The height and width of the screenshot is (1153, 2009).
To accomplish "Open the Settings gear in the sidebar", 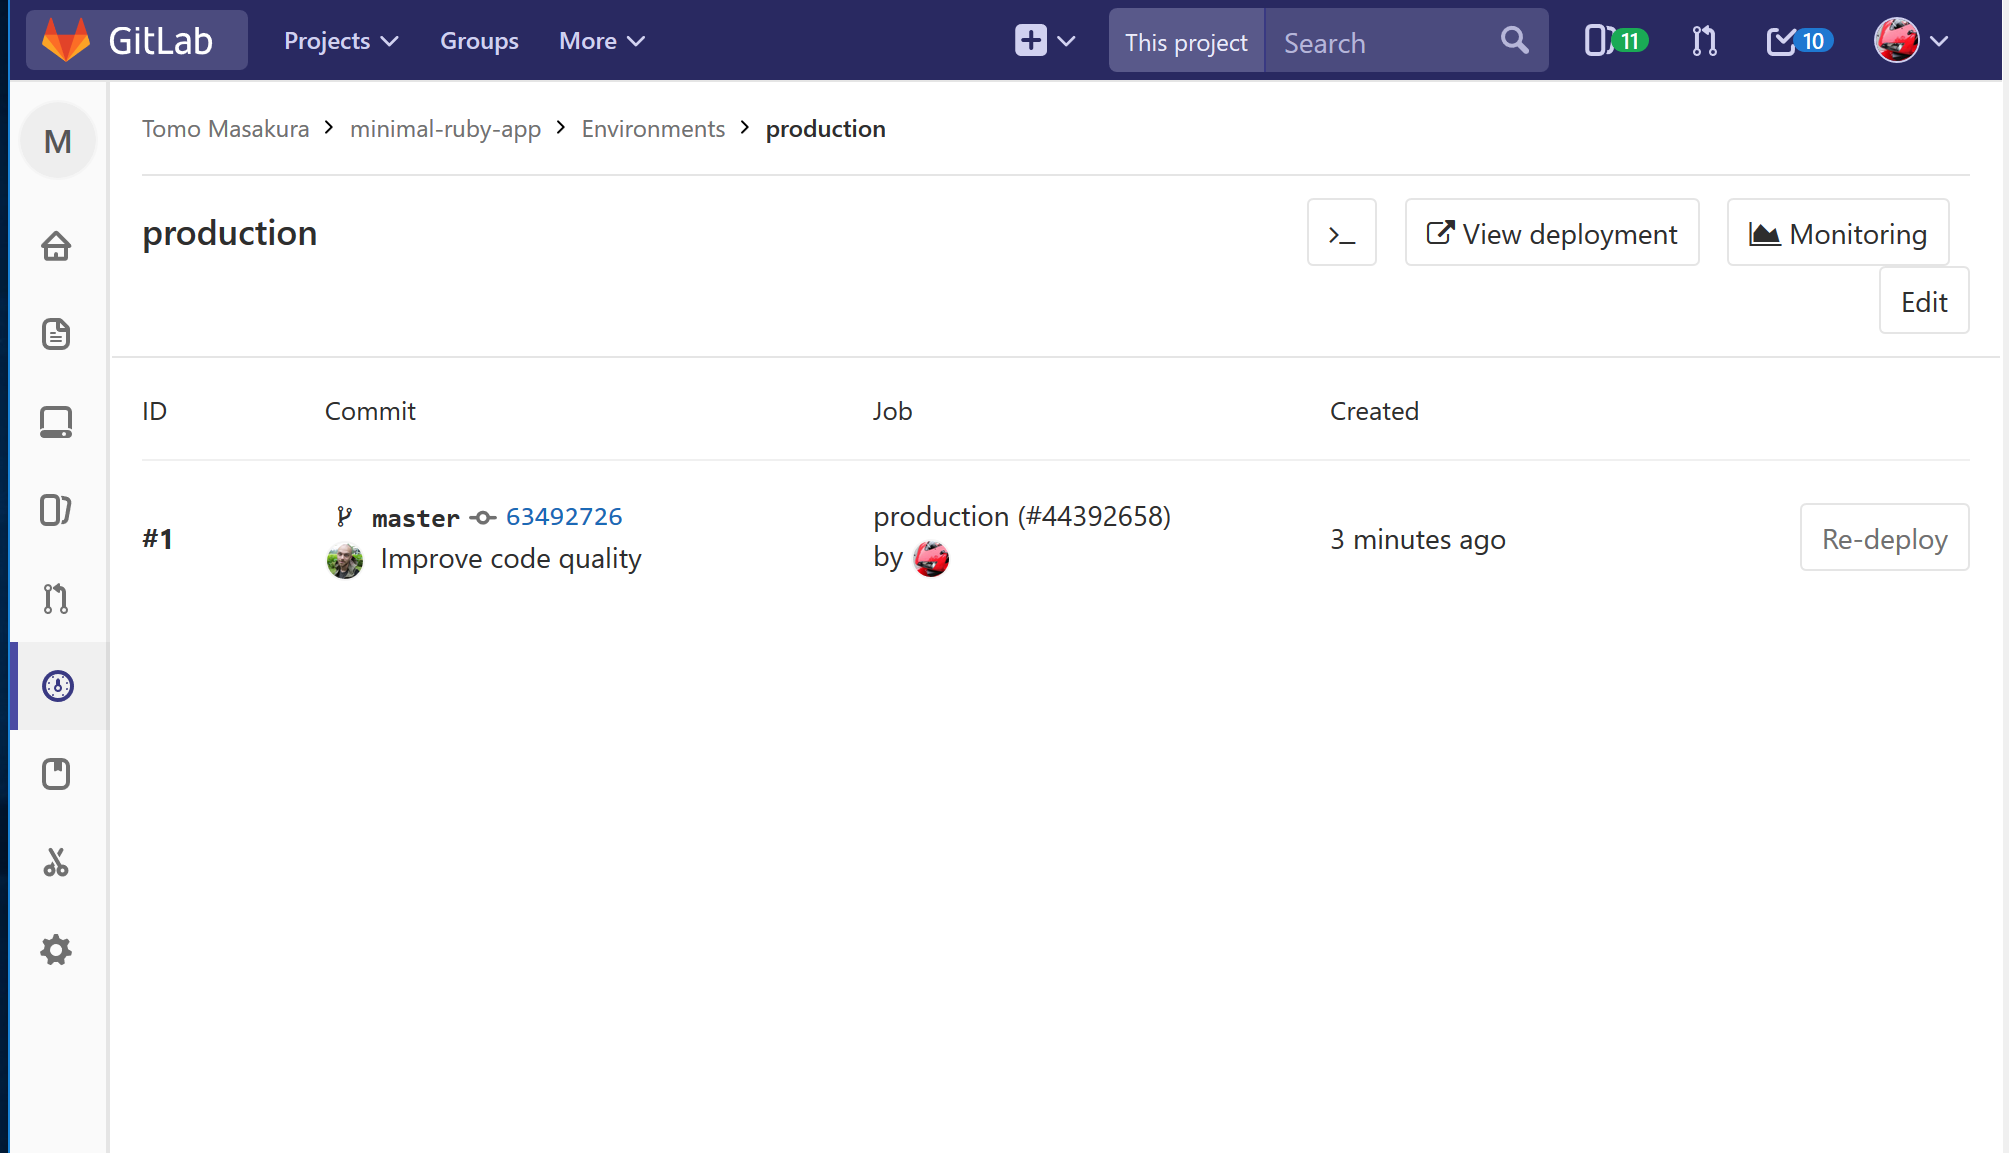I will pos(56,950).
